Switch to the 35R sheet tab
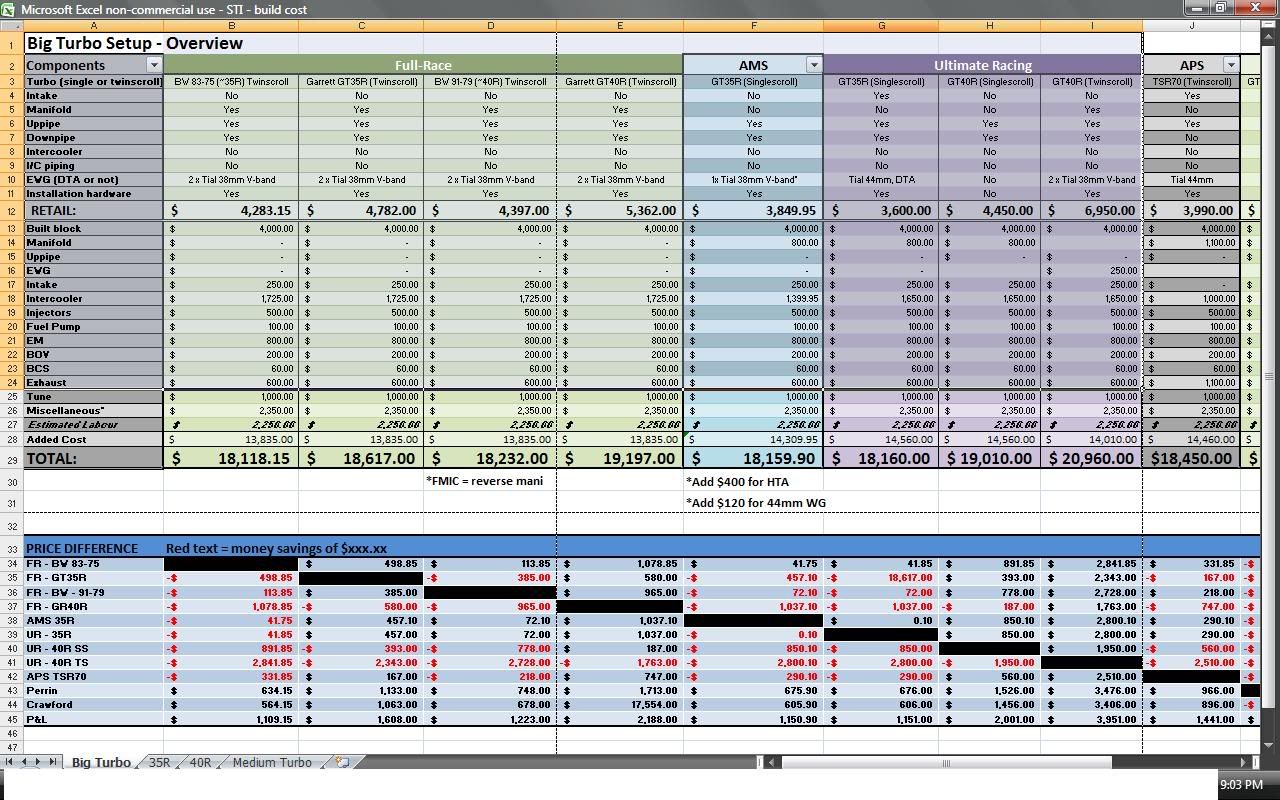Image resolution: width=1280 pixels, height=800 pixels. click(x=160, y=762)
